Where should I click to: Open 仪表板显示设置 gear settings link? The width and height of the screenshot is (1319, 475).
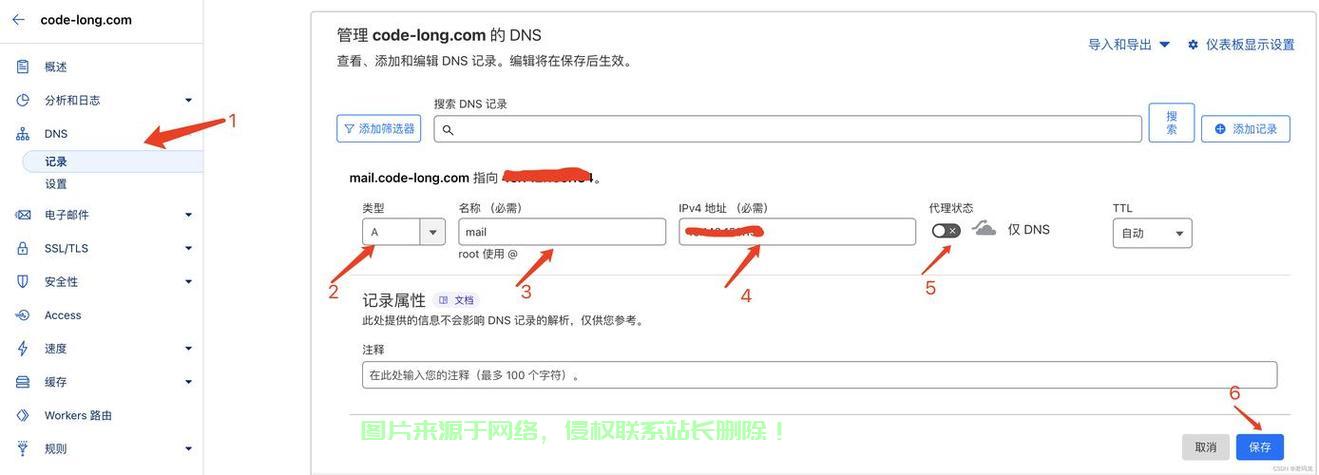[x=1241, y=45]
